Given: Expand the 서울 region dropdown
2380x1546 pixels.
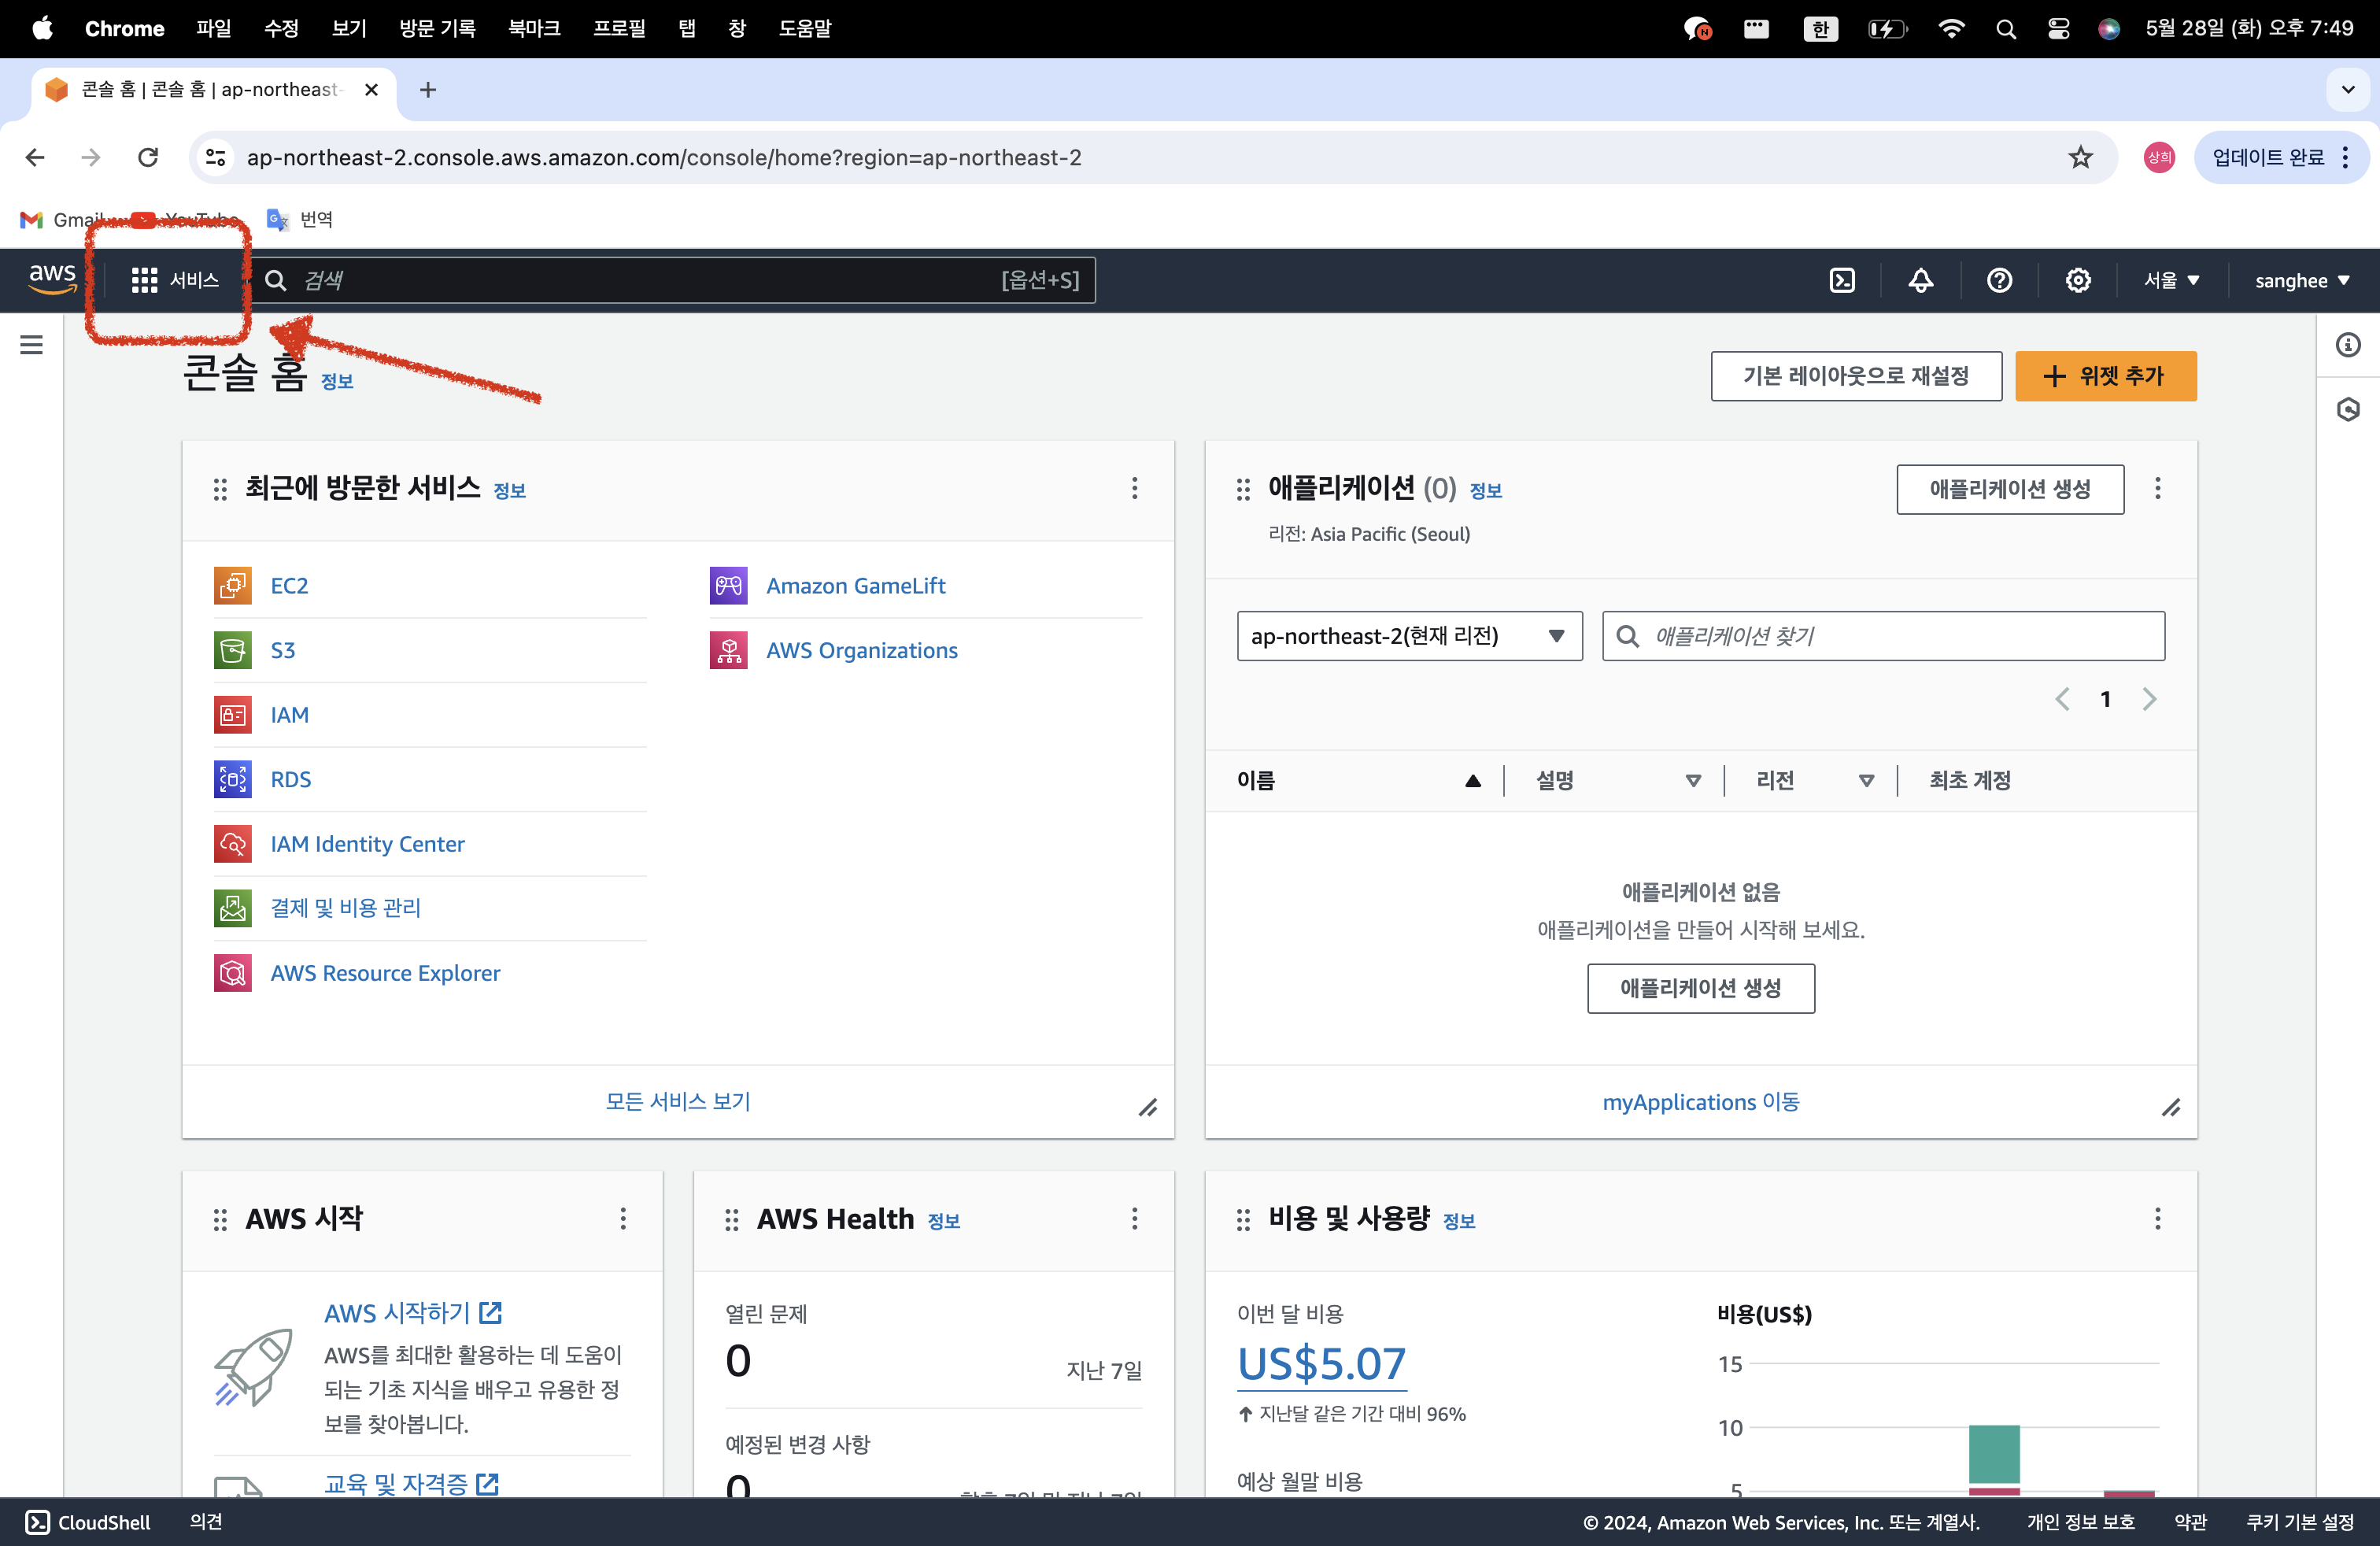Looking at the screenshot, I should point(2171,281).
